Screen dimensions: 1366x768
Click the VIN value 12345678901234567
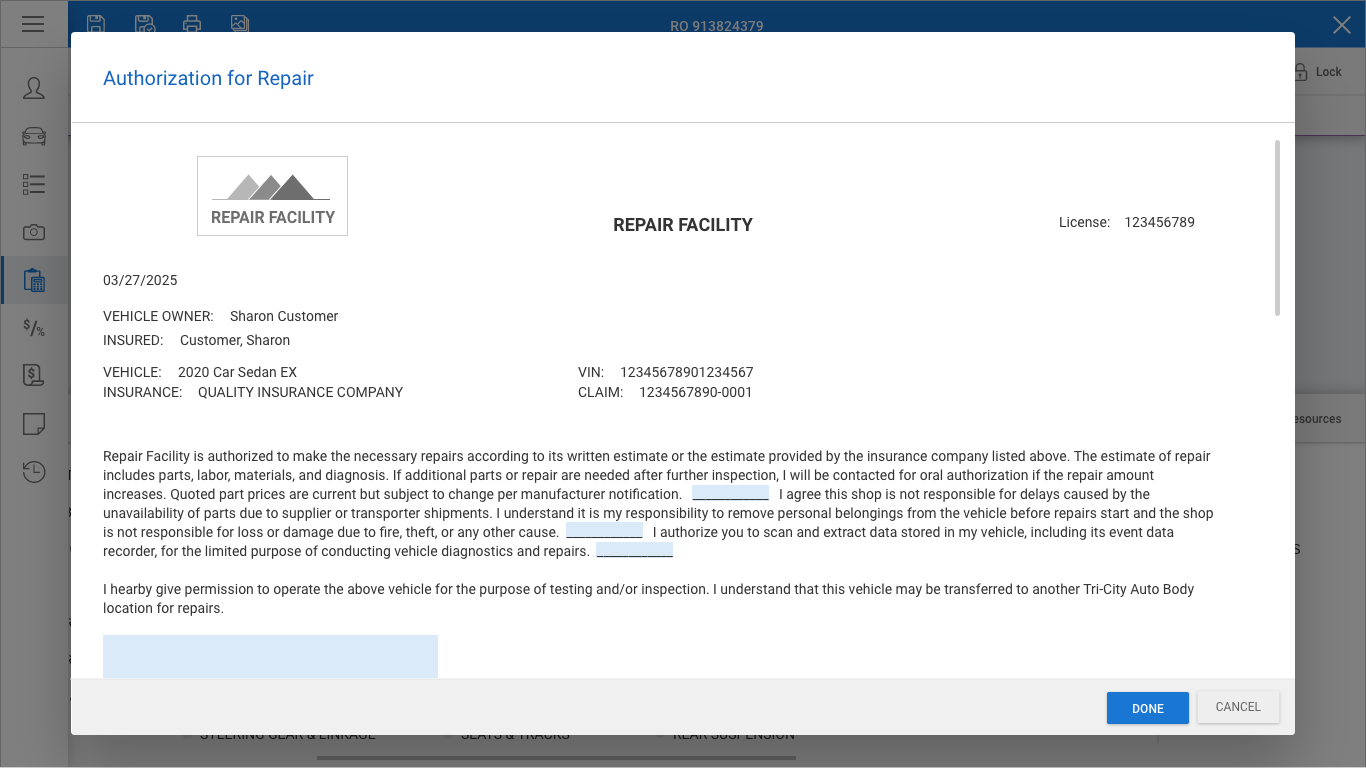click(x=687, y=372)
